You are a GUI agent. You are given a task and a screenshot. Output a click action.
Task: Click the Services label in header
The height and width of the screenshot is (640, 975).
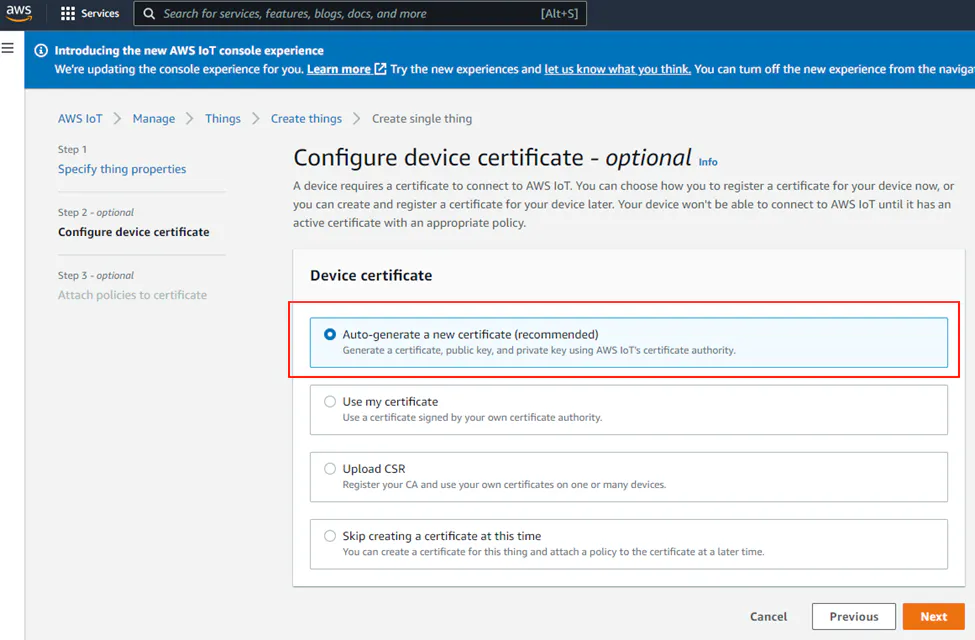pyautogui.click(x=100, y=13)
